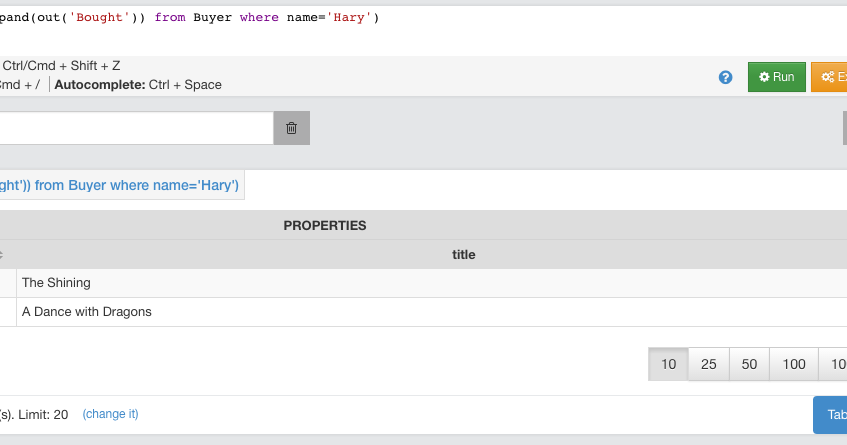The image size is (847, 445).
Task: Set page size to 50
Action: (x=749, y=364)
